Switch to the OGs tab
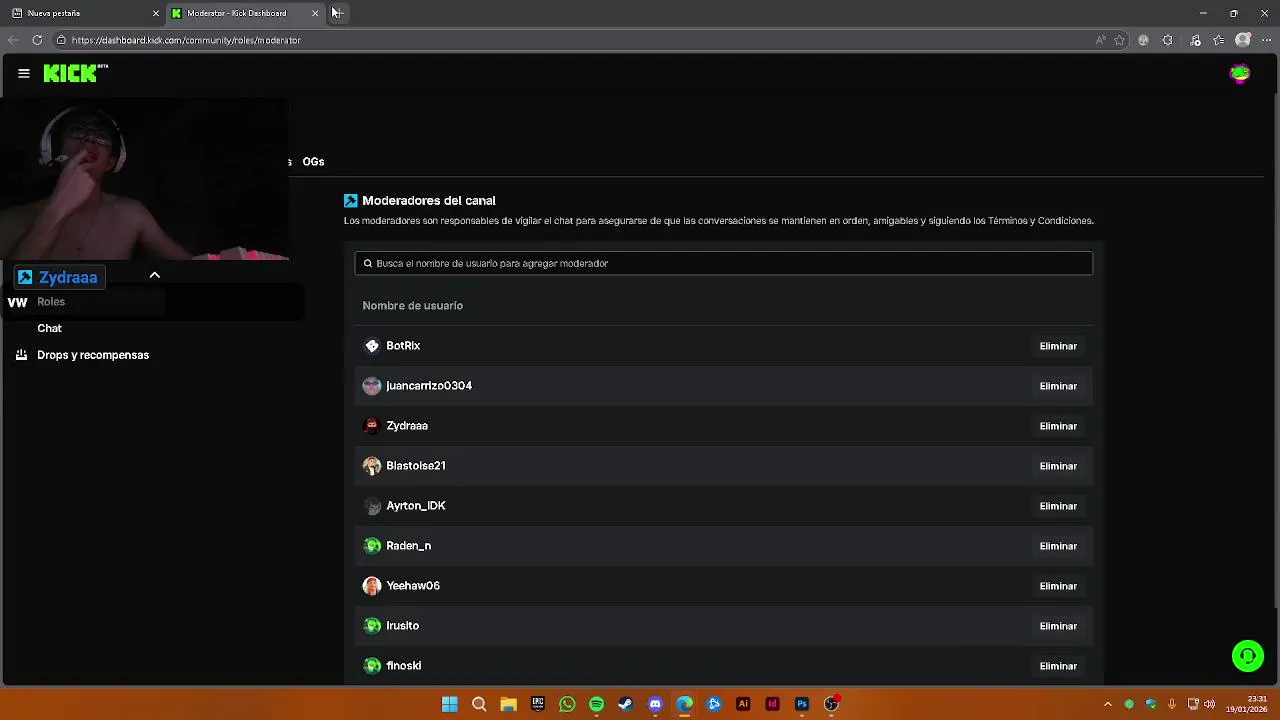 click(x=313, y=162)
